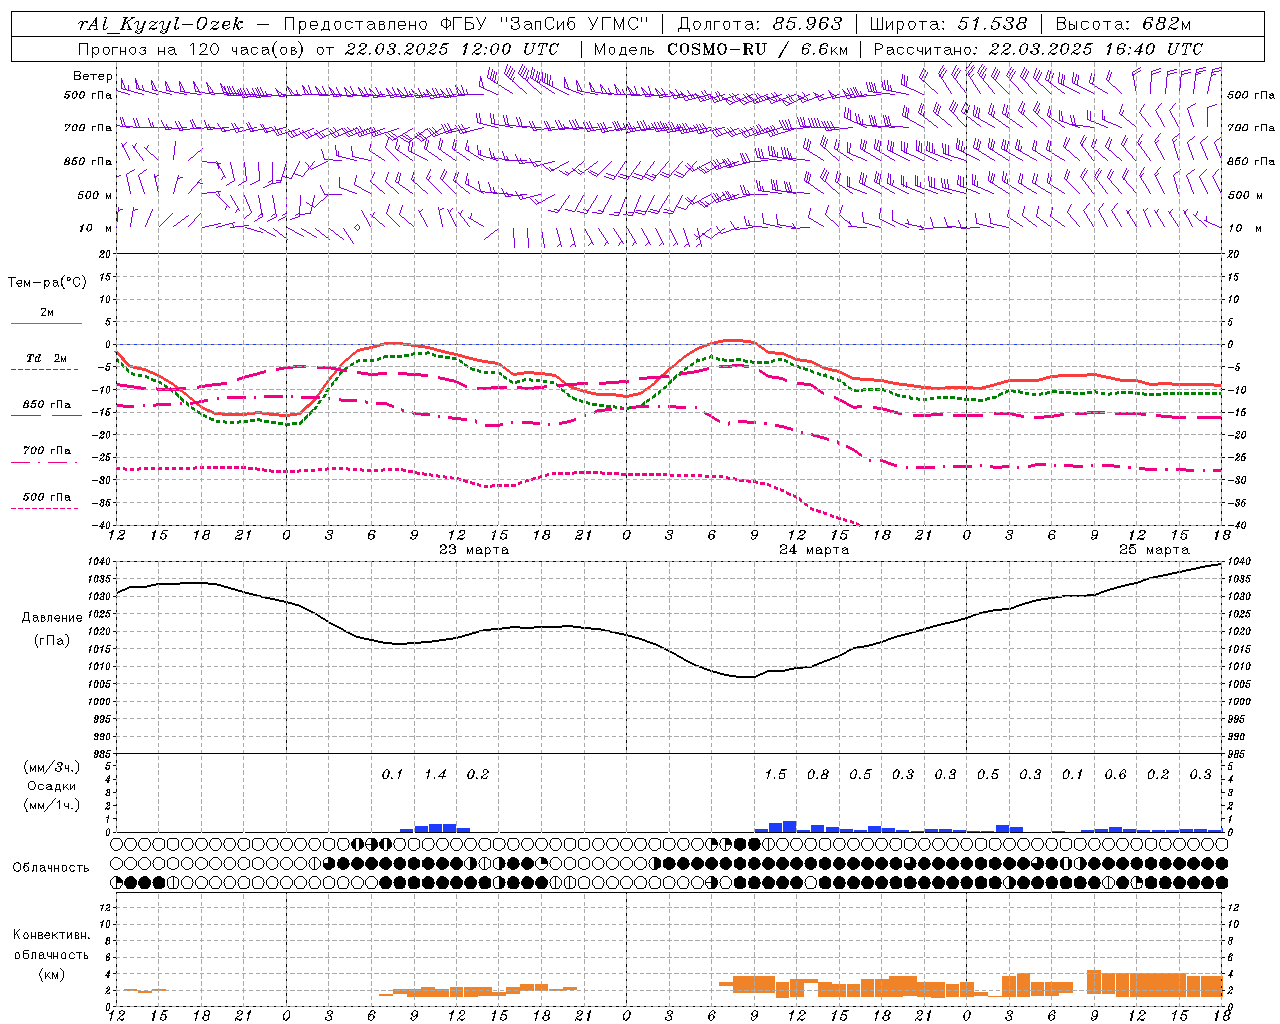The width and height of the screenshot is (1280, 1024).
Task: Click the Тем-ра(°C) temperature axis title
Action: (x=47, y=283)
